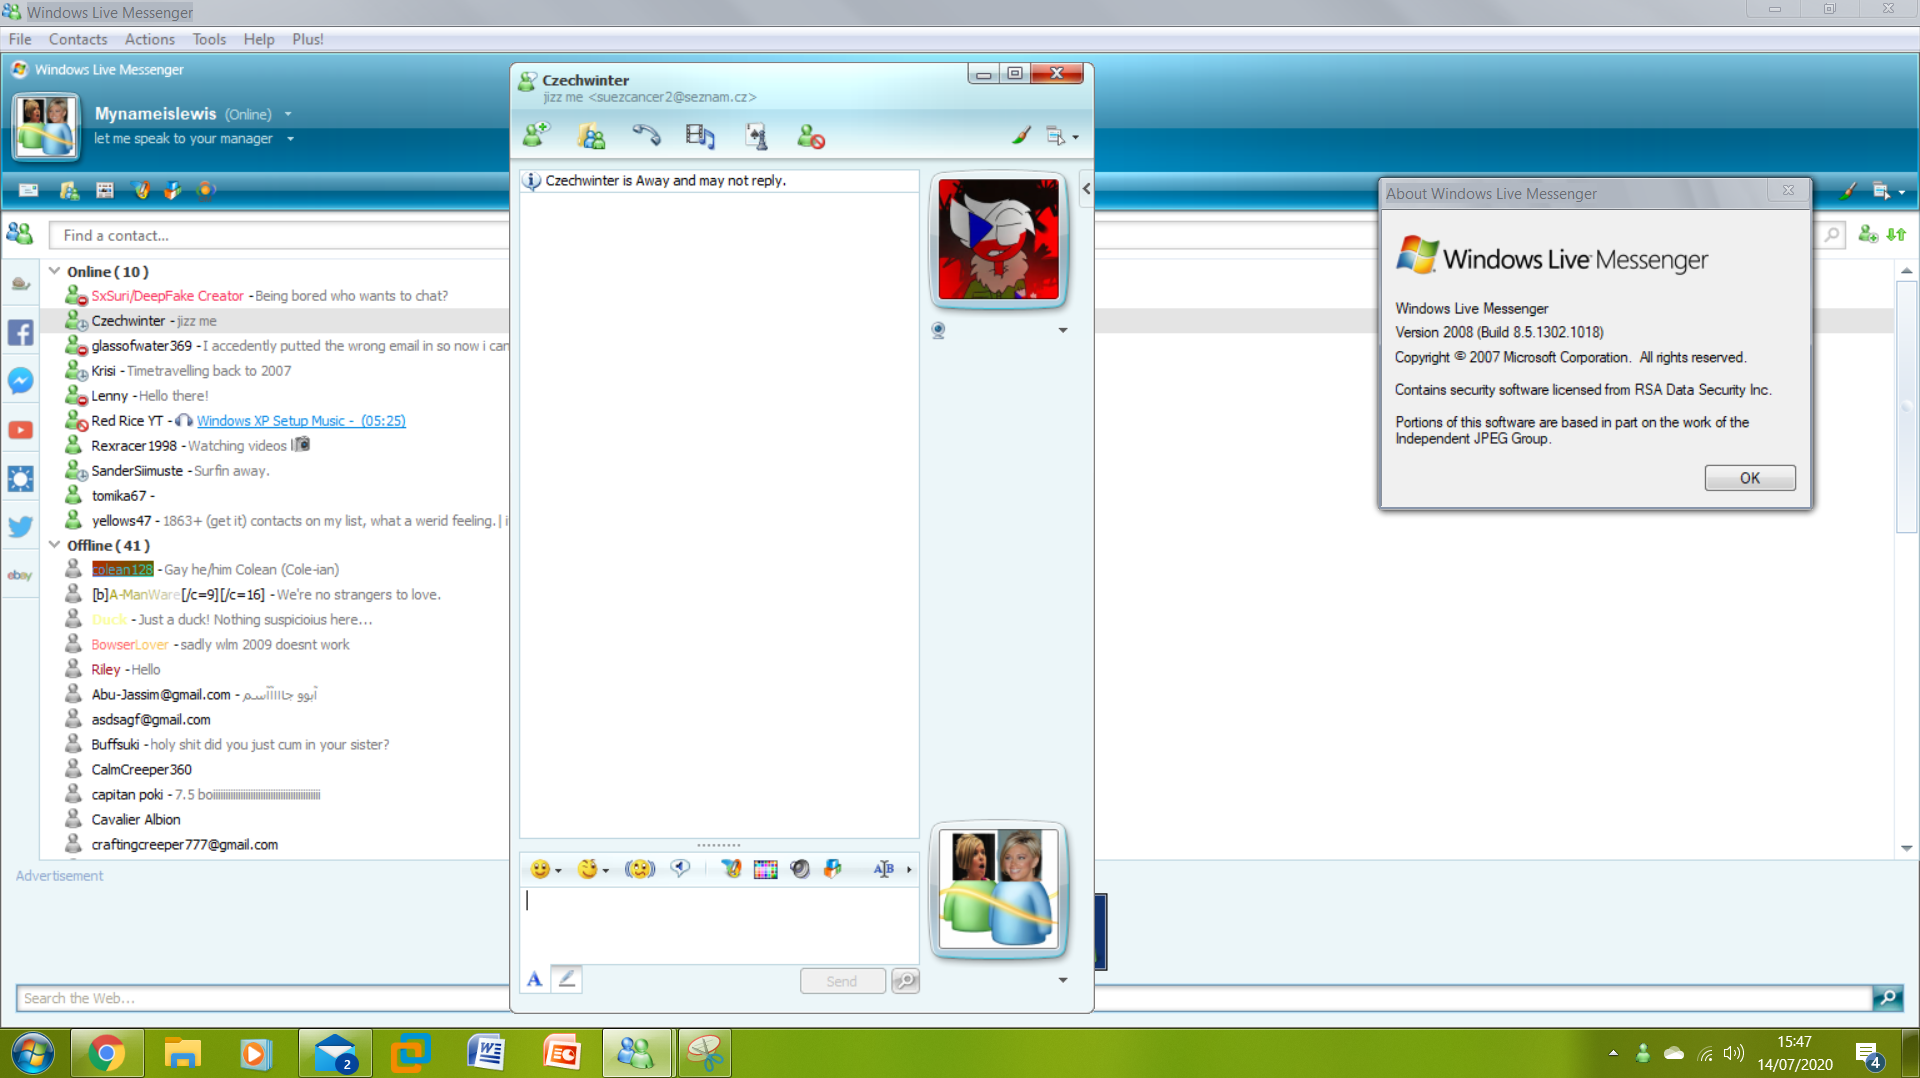The image size is (1920, 1078).
Task: Send a nudge with shaking face icon
Action: (640, 869)
